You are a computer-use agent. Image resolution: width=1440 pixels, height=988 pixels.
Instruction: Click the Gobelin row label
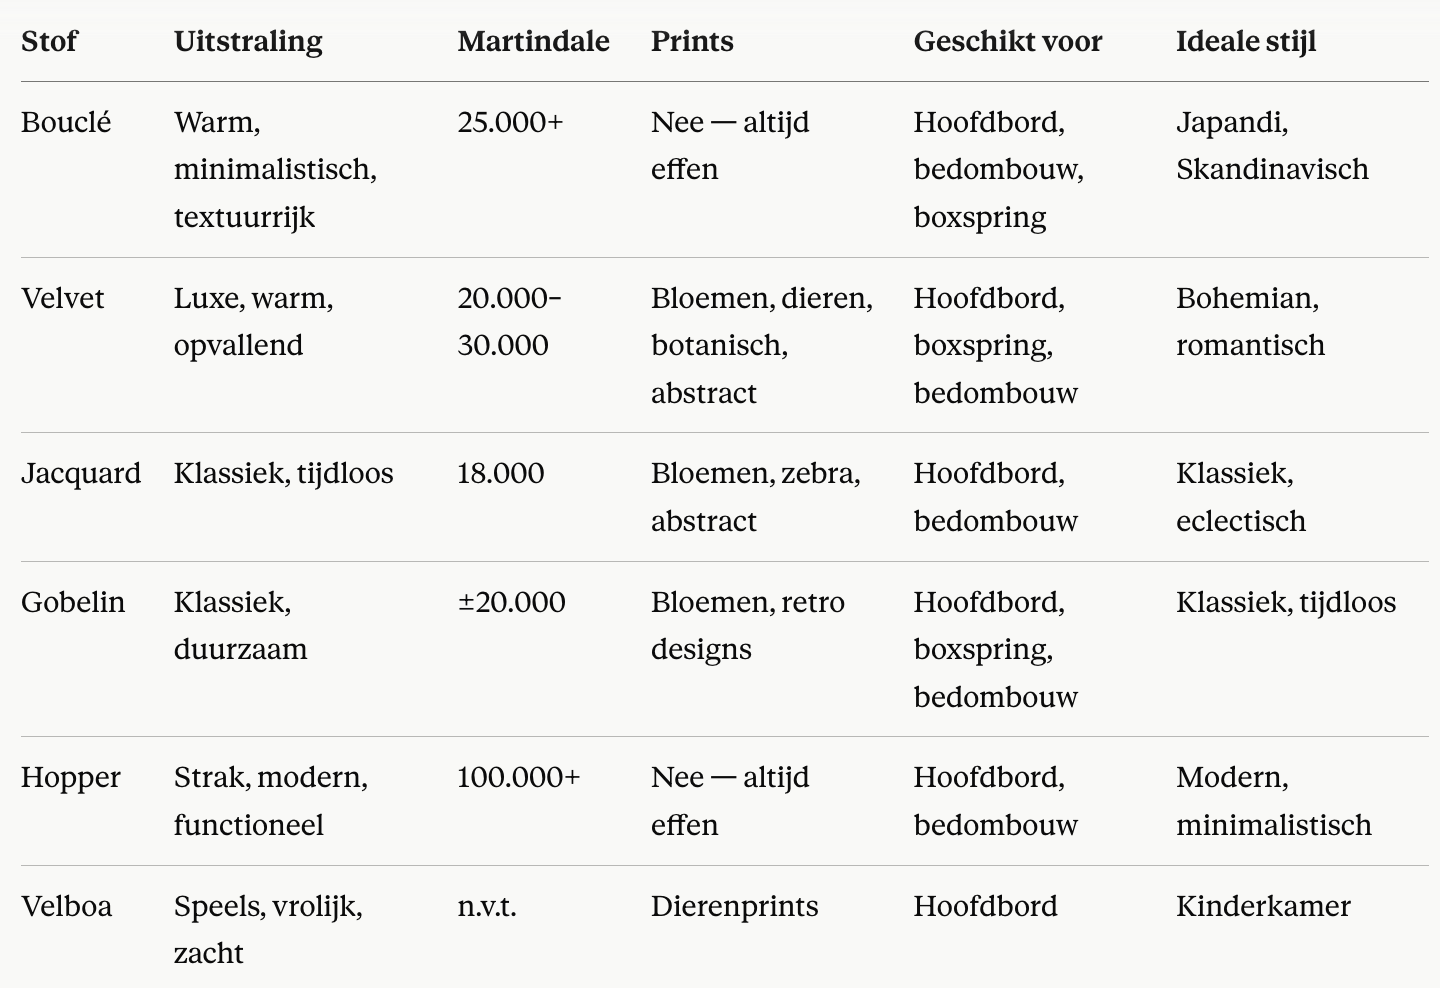point(73,602)
